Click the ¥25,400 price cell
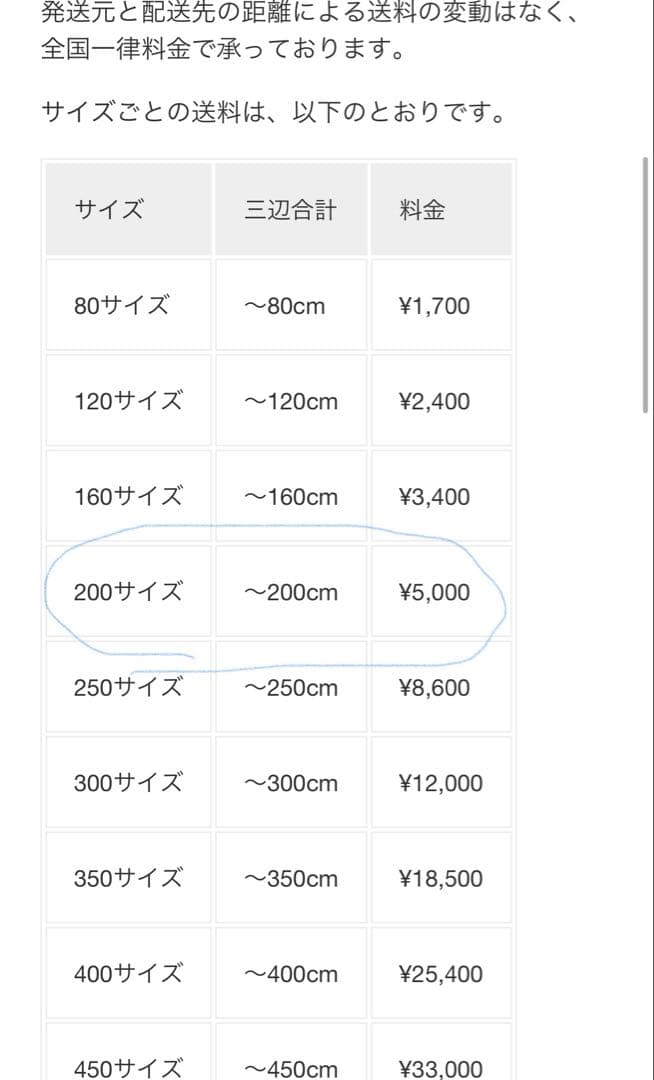Image resolution: width=654 pixels, height=1080 pixels. (440, 974)
